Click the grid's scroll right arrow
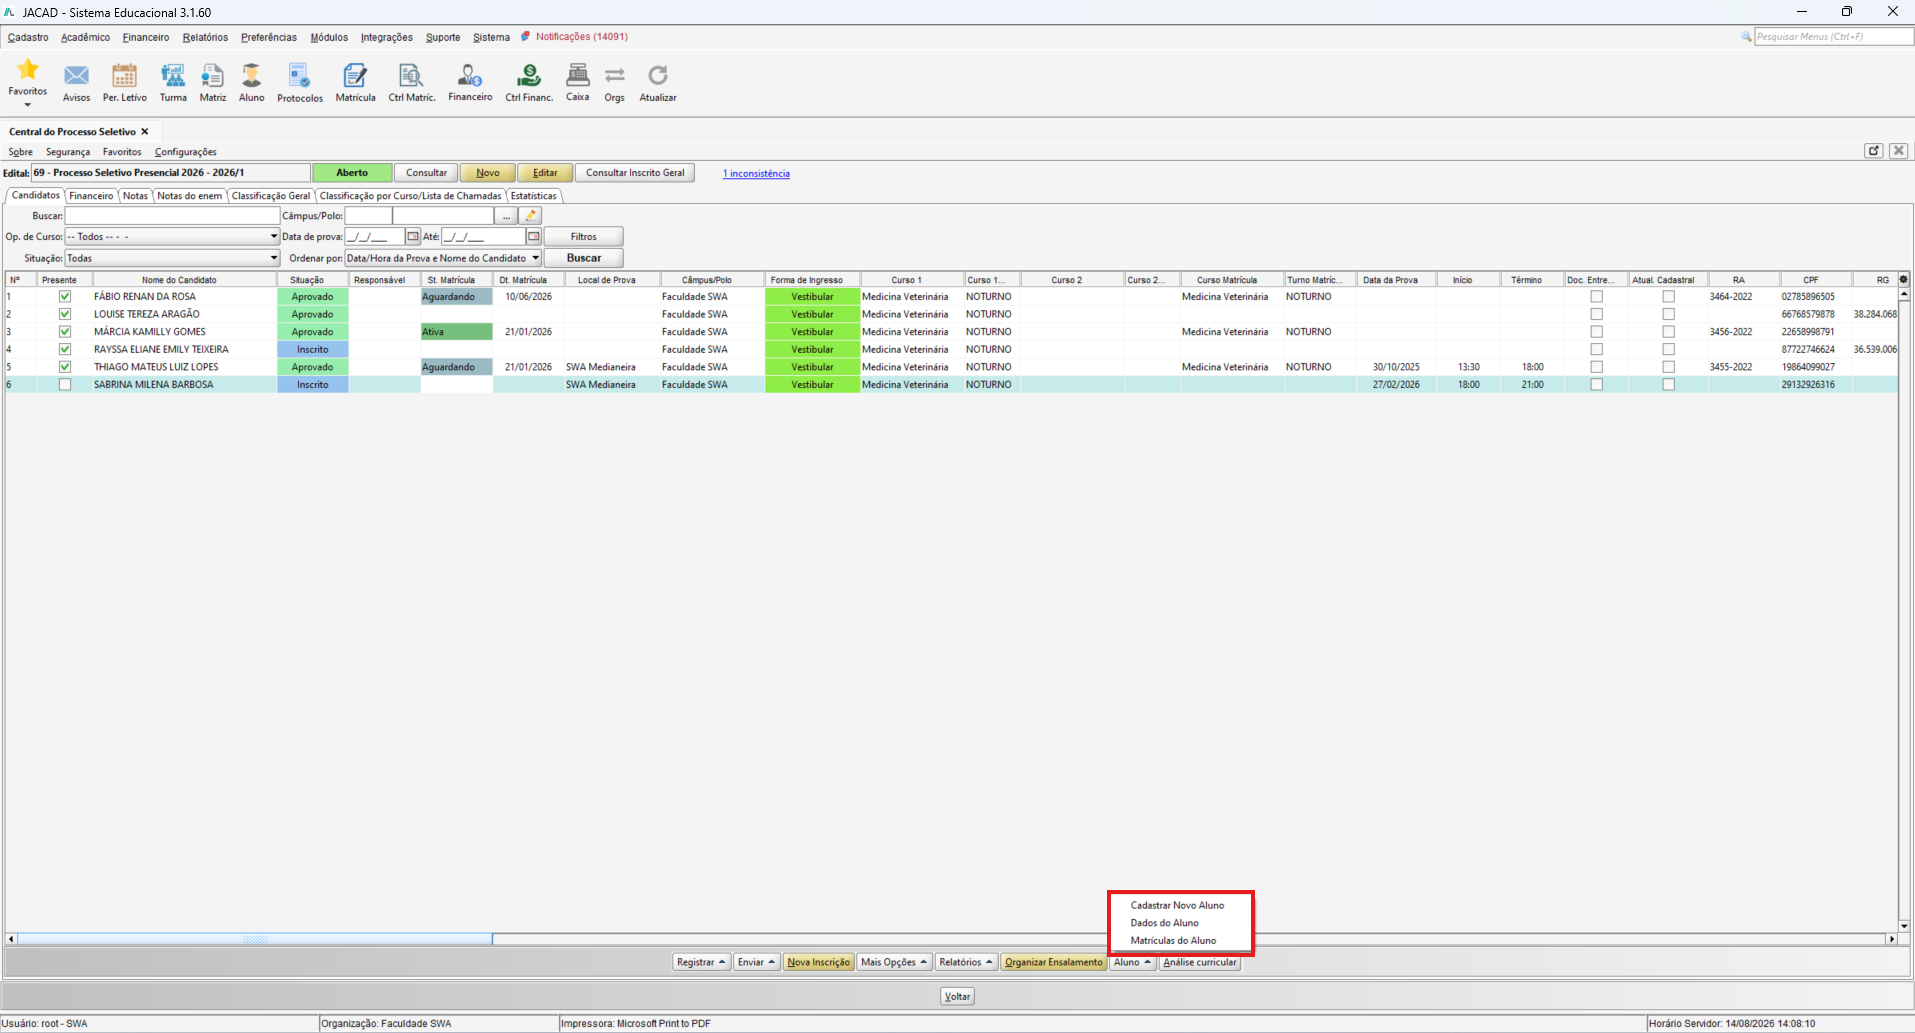Viewport: 1915px width, 1033px height. pyautogui.click(x=1891, y=939)
